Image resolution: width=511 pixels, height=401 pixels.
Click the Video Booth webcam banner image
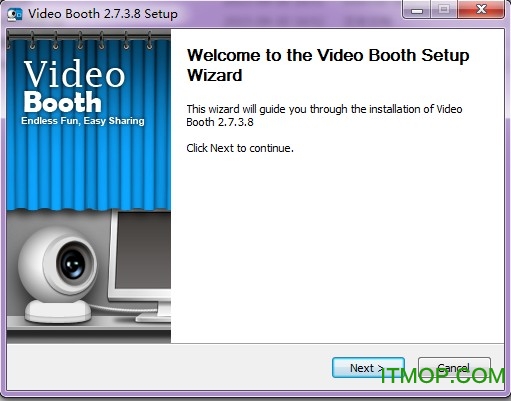(89, 186)
